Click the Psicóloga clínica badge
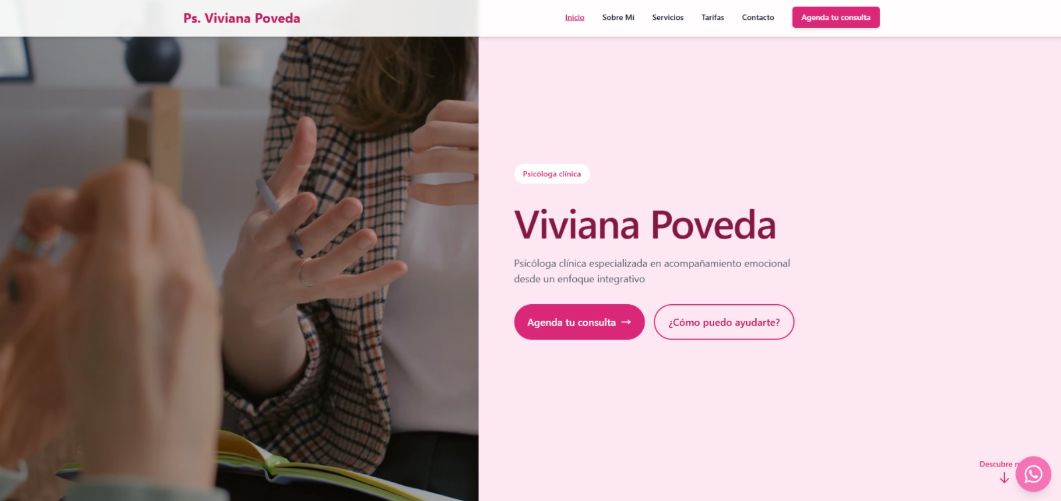Viewport: 1061px width, 501px height. [x=551, y=174]
